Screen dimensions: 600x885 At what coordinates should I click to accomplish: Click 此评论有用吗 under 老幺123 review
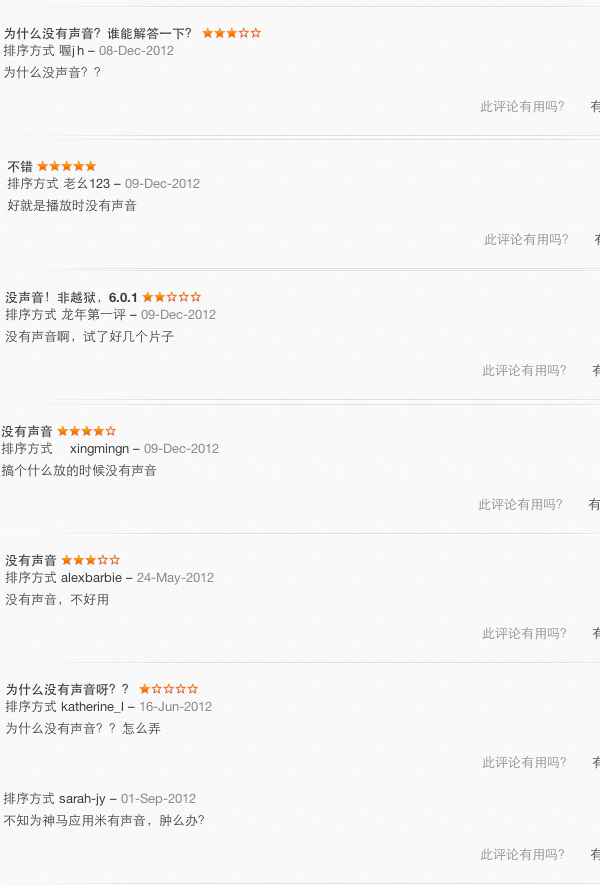[526, 240]
